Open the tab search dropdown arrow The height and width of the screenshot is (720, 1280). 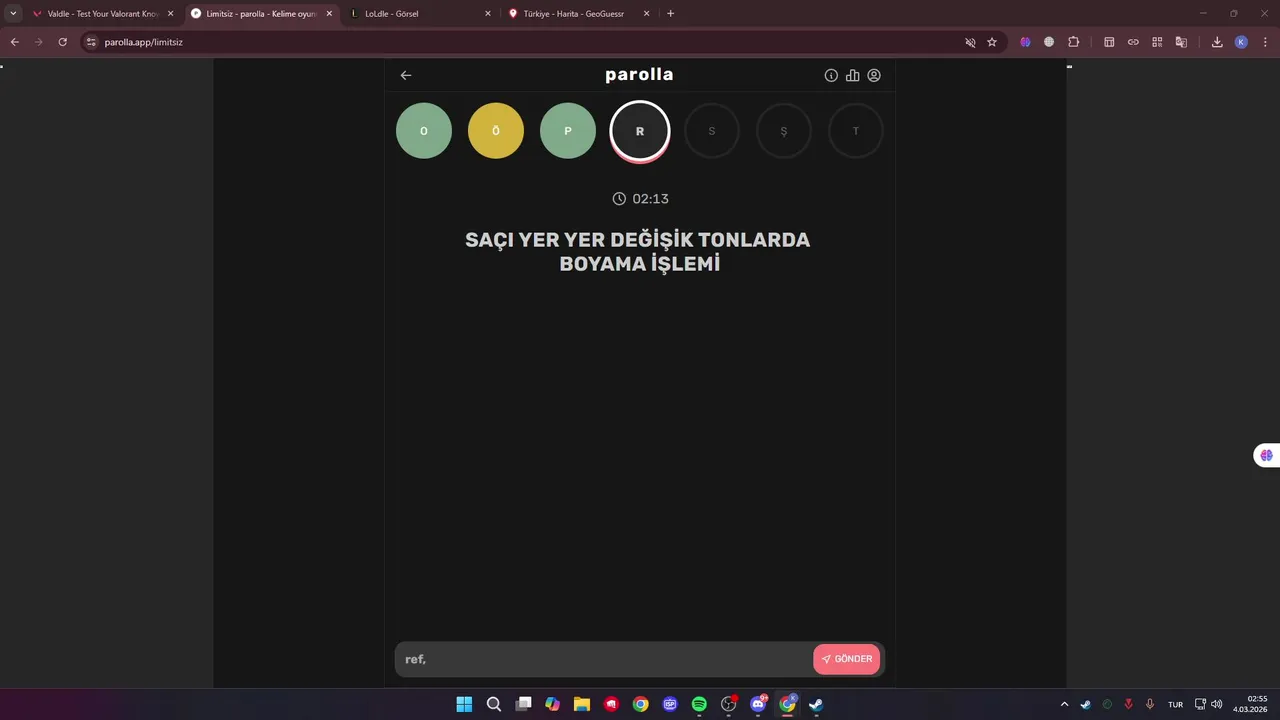pyautogui.click(x=13, y=14)
